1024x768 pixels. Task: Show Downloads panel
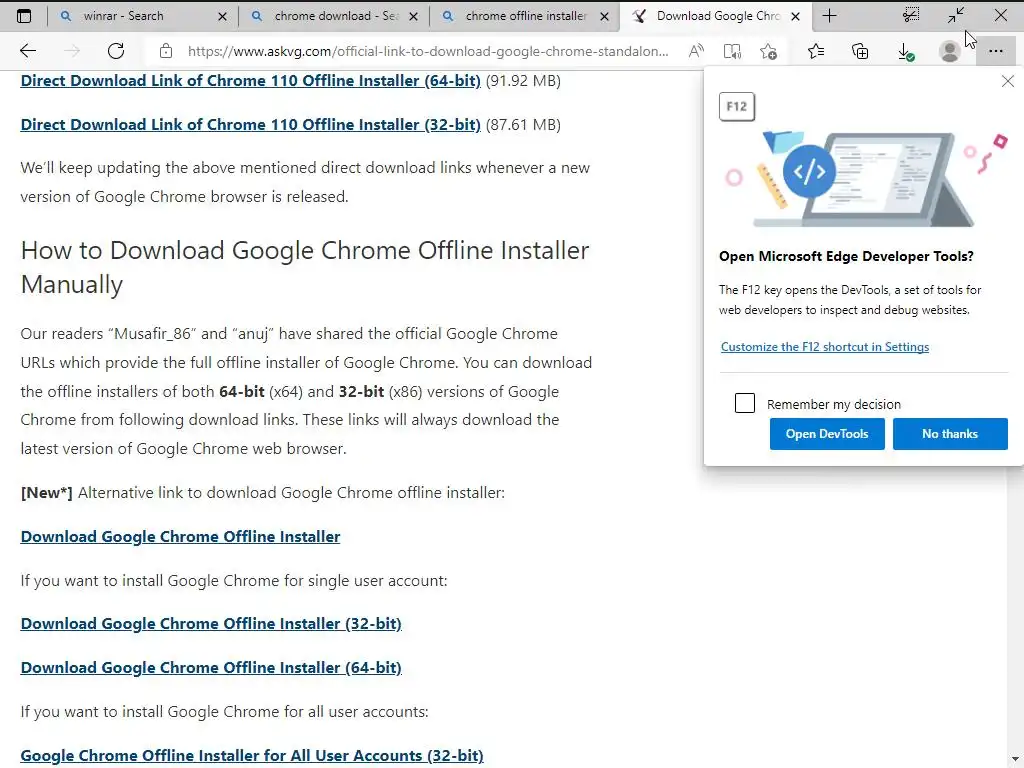(x=905, y=52)
